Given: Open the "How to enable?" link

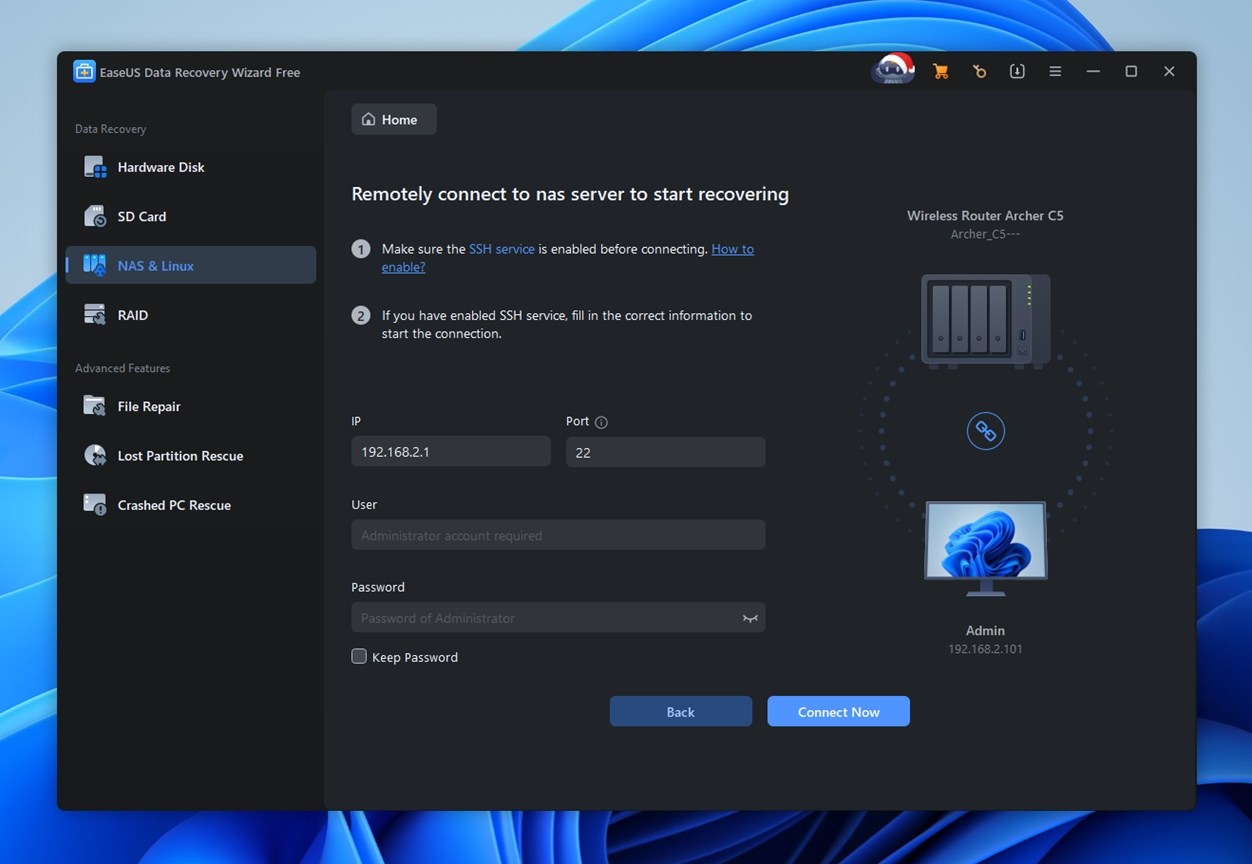Looking at the screenshot, I should pos(732,250).
